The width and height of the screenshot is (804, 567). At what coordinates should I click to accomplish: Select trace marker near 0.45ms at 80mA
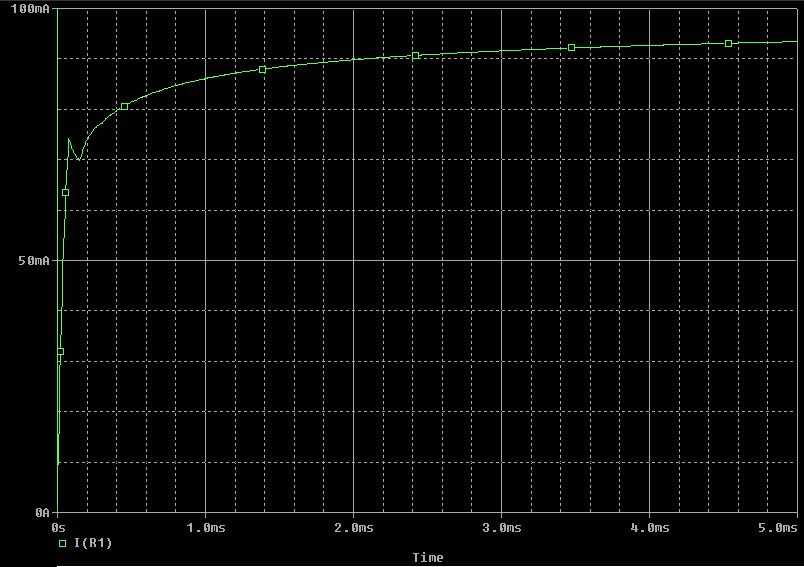click(x=125, y=106)
